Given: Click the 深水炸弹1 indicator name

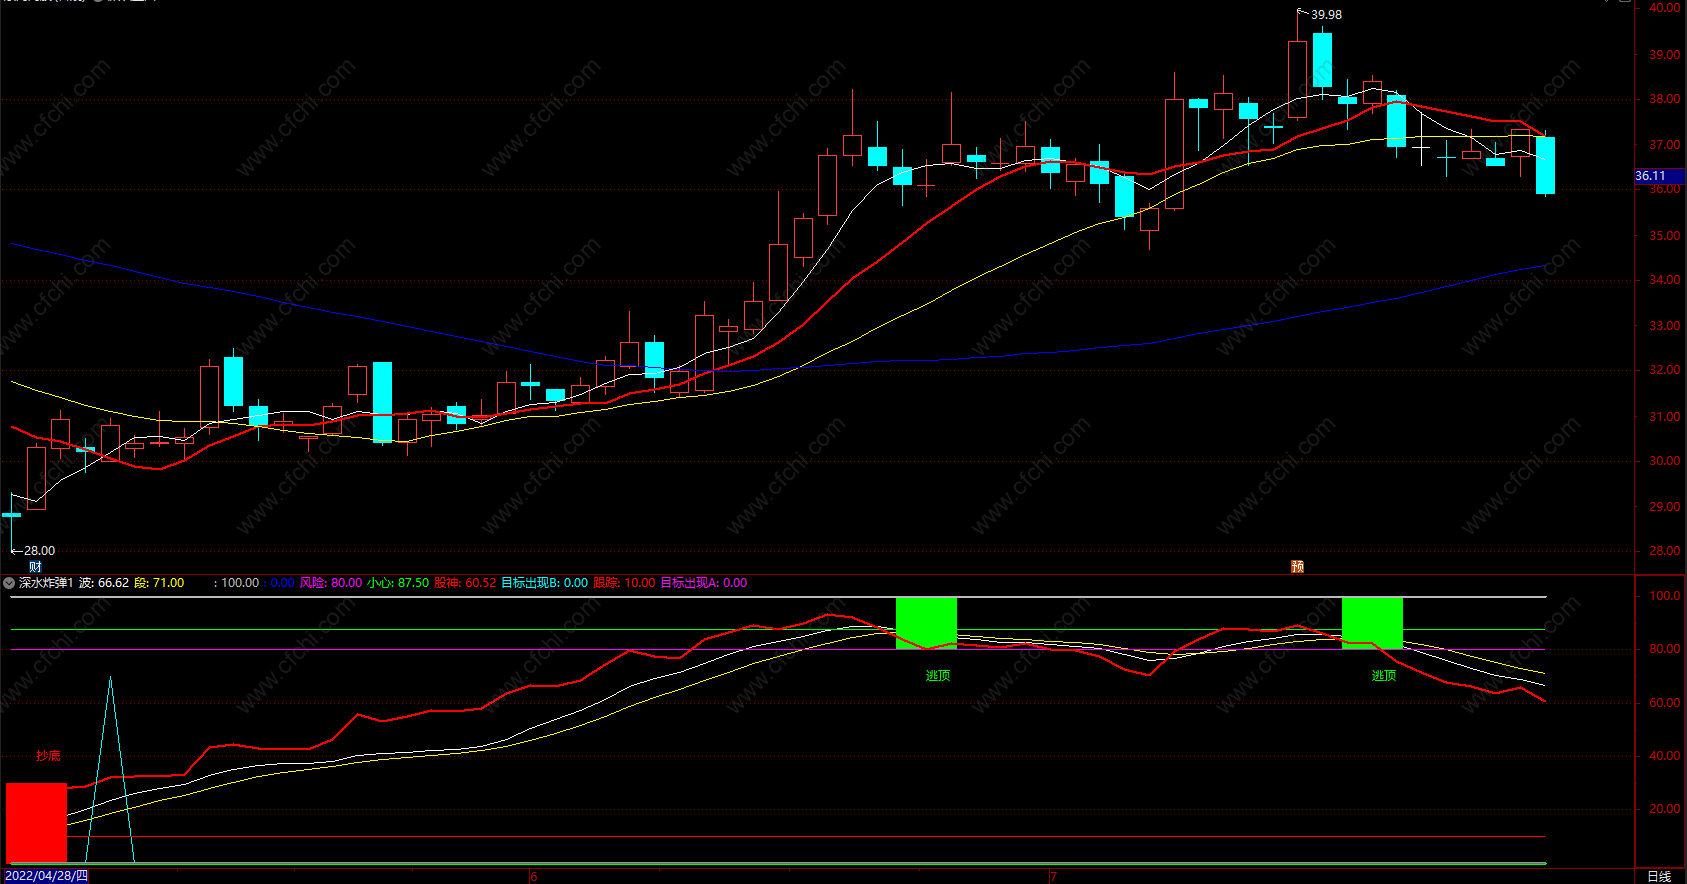Looking at the screenshot, I should pyautogui.click(x=46, y=583).
